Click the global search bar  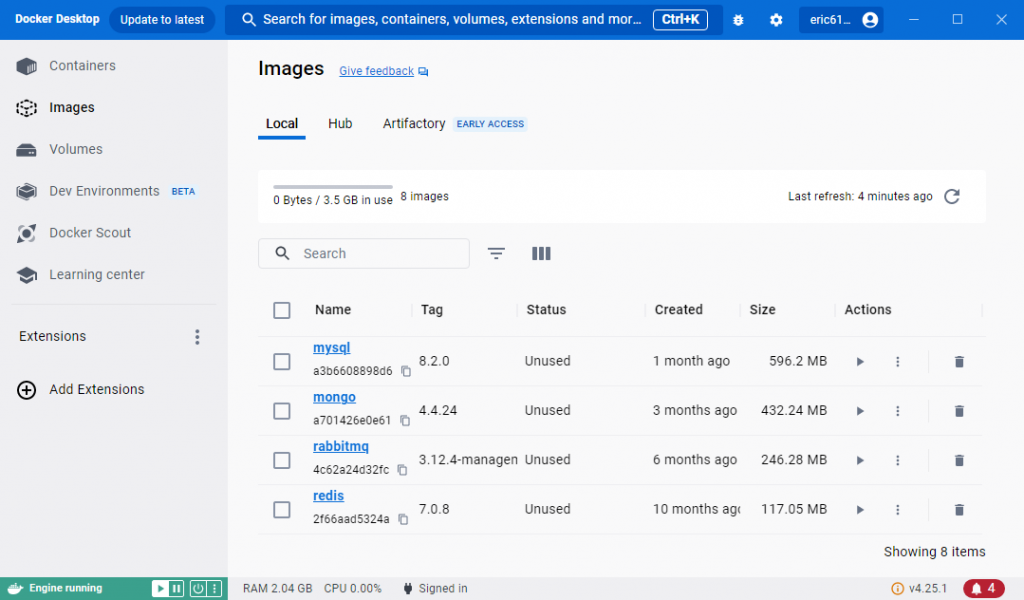click(x=473, y=20)
